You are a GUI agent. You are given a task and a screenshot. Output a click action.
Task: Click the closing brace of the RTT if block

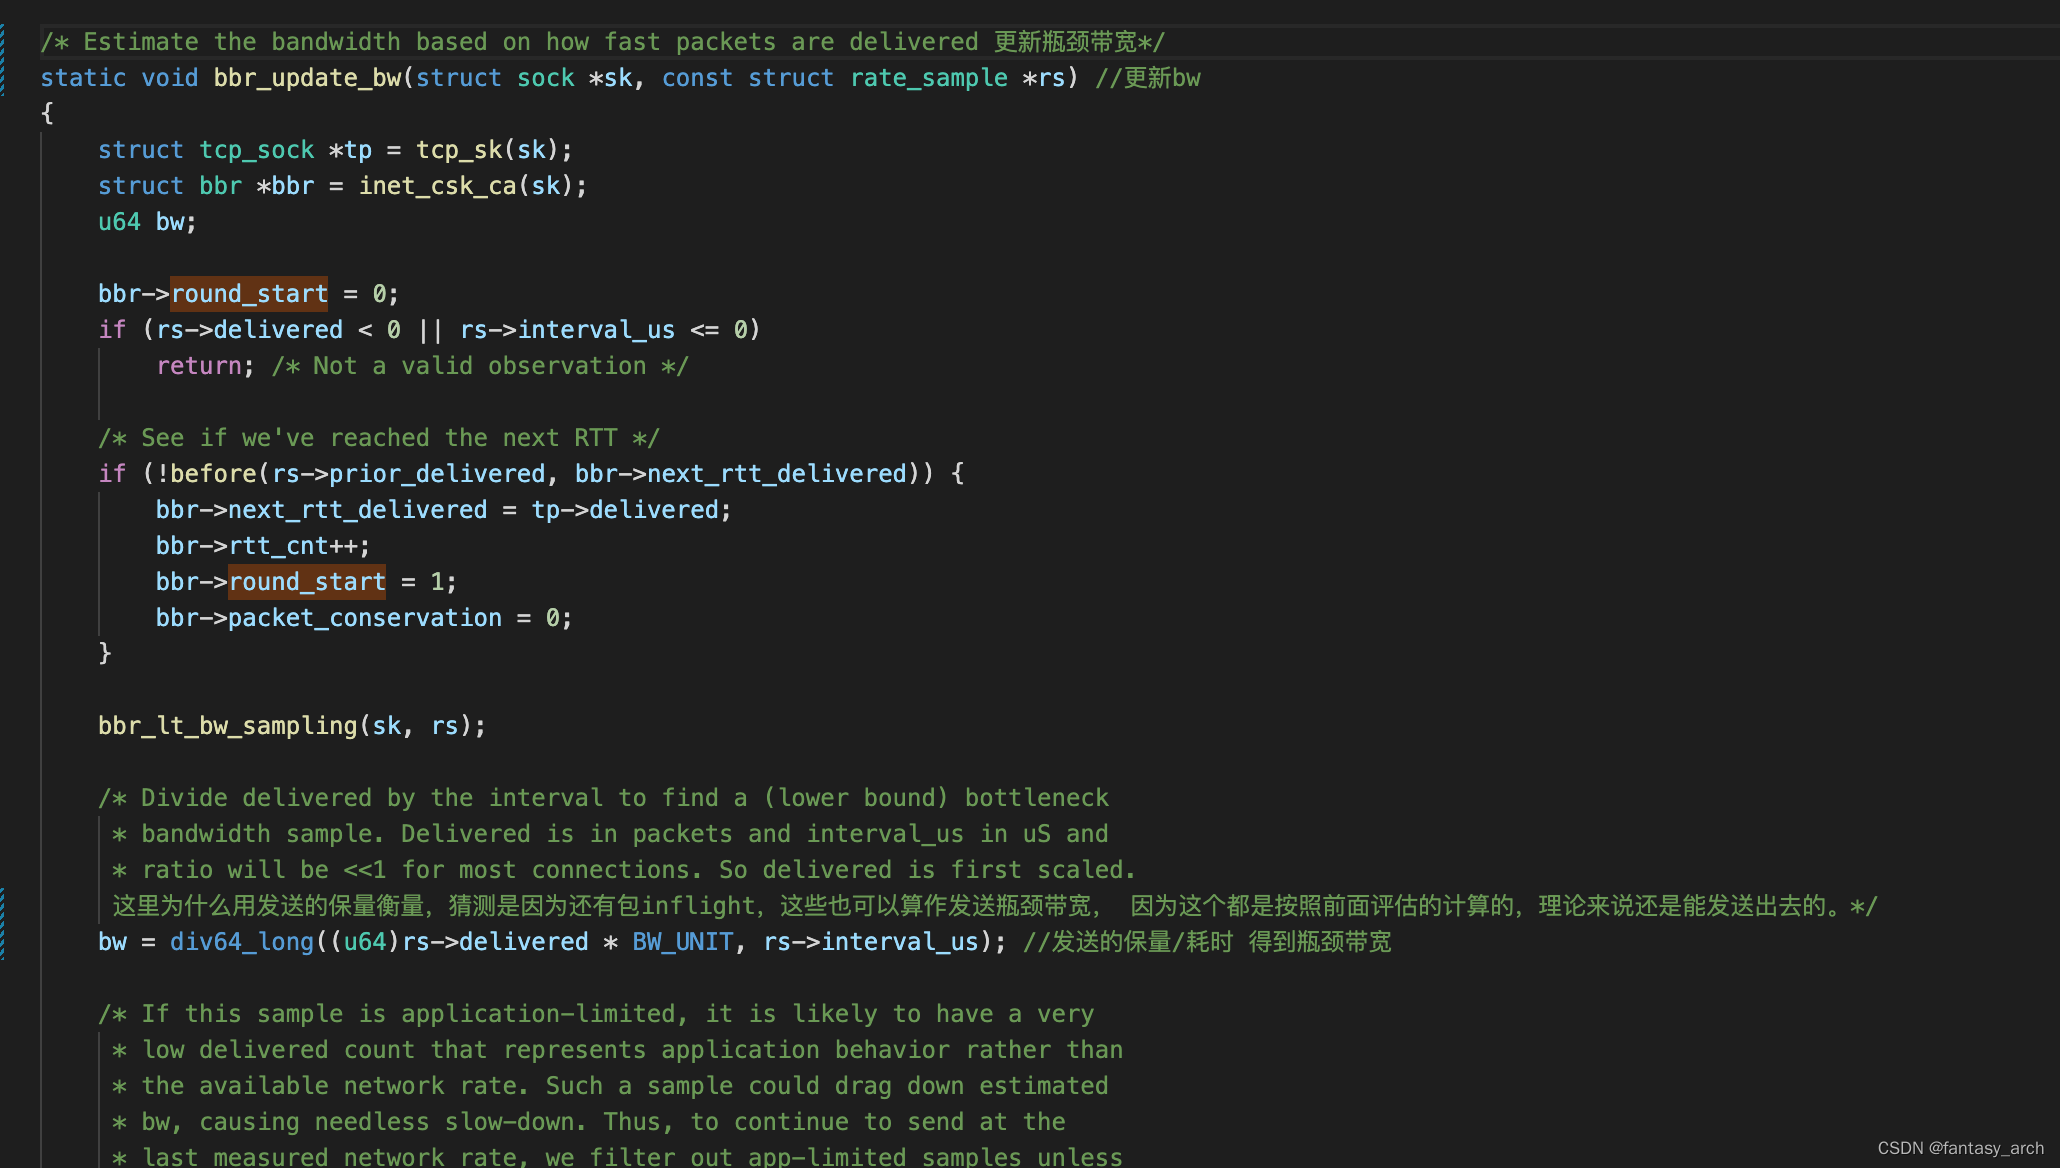pyautogui.click(x=104, y=653)
